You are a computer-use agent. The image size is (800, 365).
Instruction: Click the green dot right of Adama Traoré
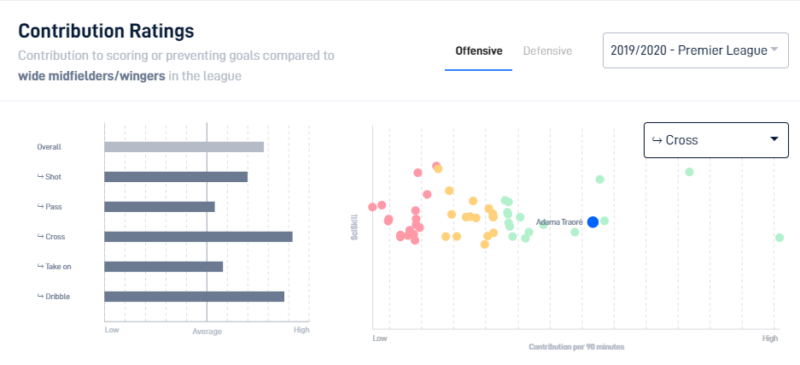click(605, 221)
